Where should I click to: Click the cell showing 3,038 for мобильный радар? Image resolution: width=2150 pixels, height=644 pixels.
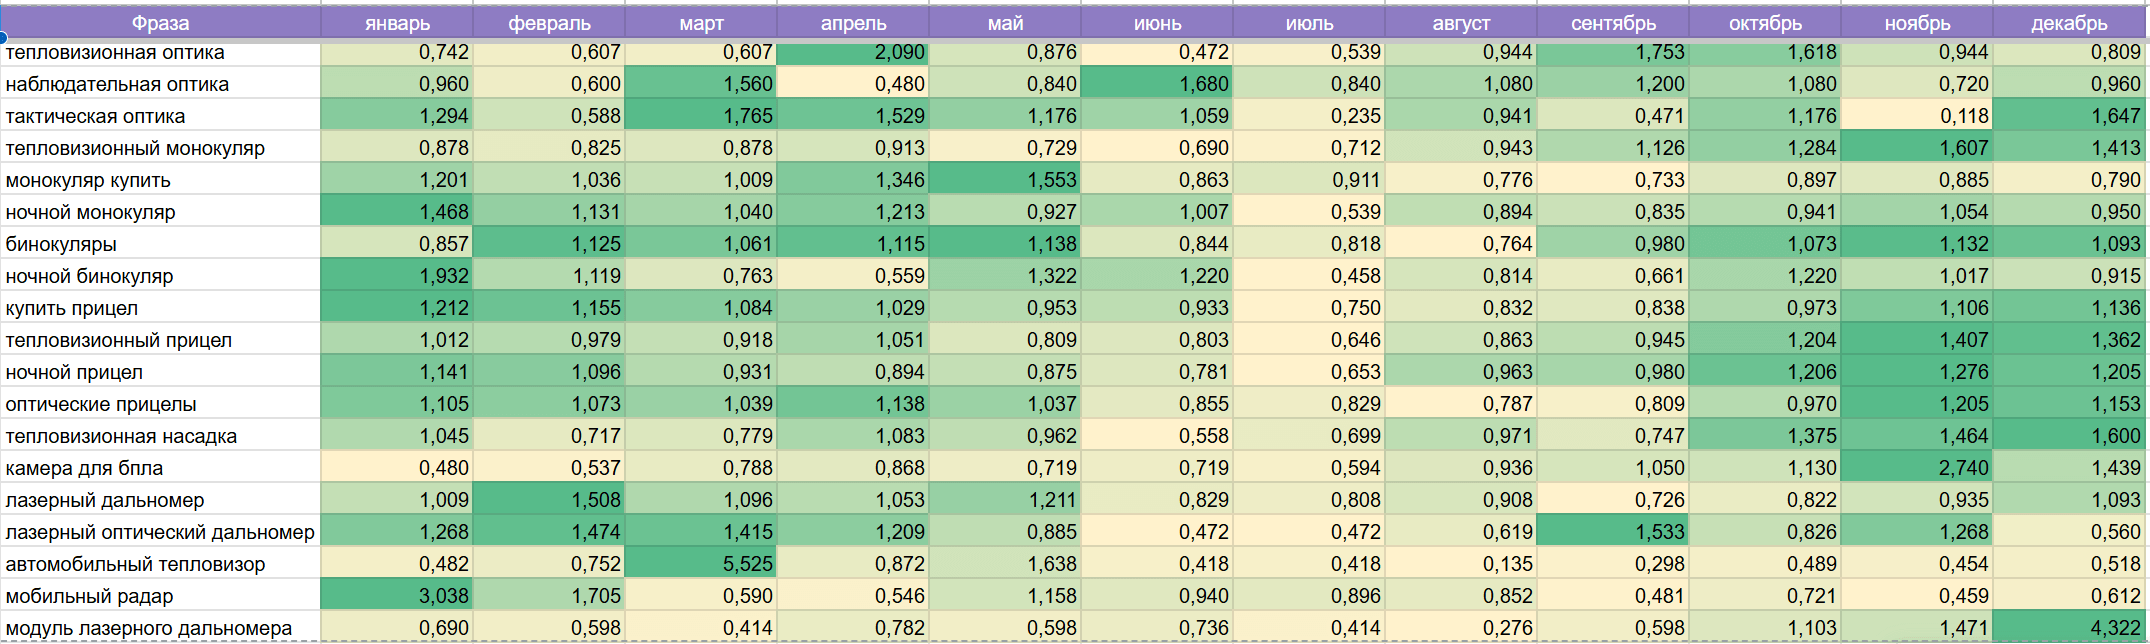pos(398,596)
